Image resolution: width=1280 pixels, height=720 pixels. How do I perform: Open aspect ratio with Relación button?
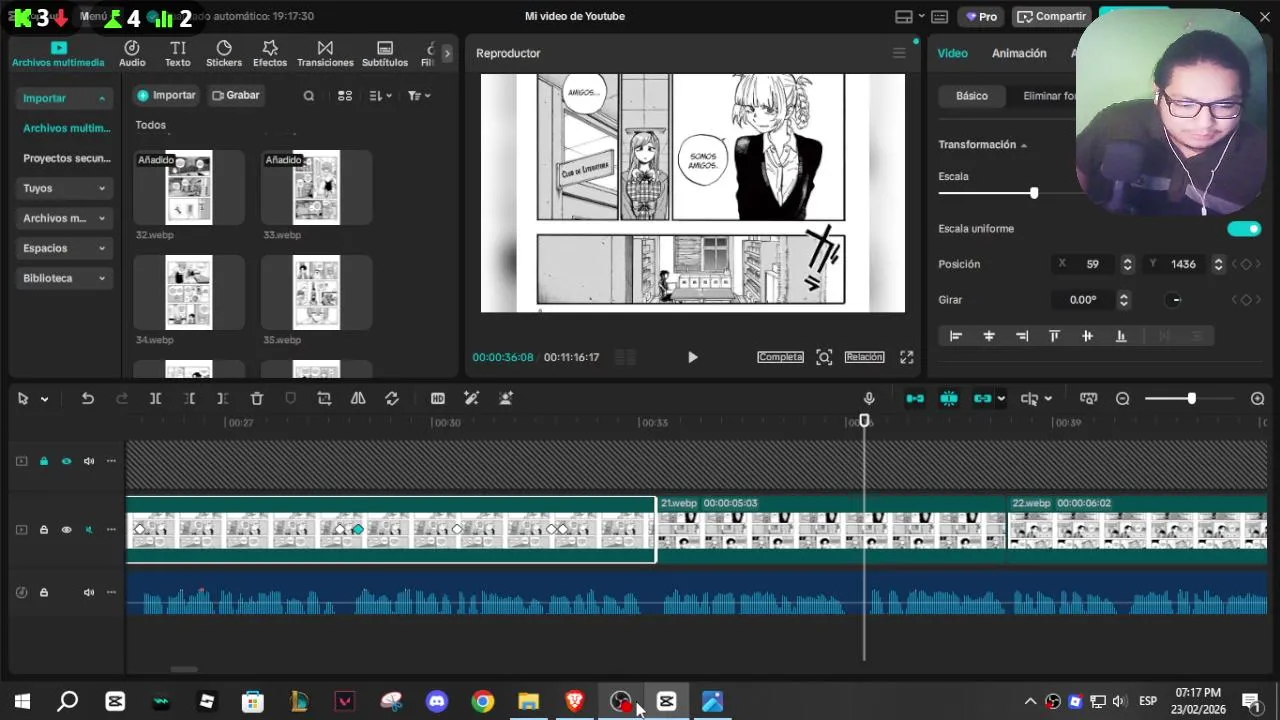click(864, 357)
